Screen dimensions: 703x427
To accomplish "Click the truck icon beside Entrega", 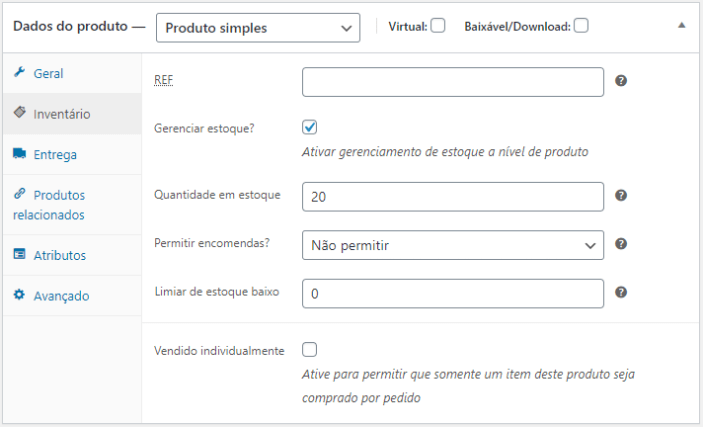I will [x=19, y=154].
